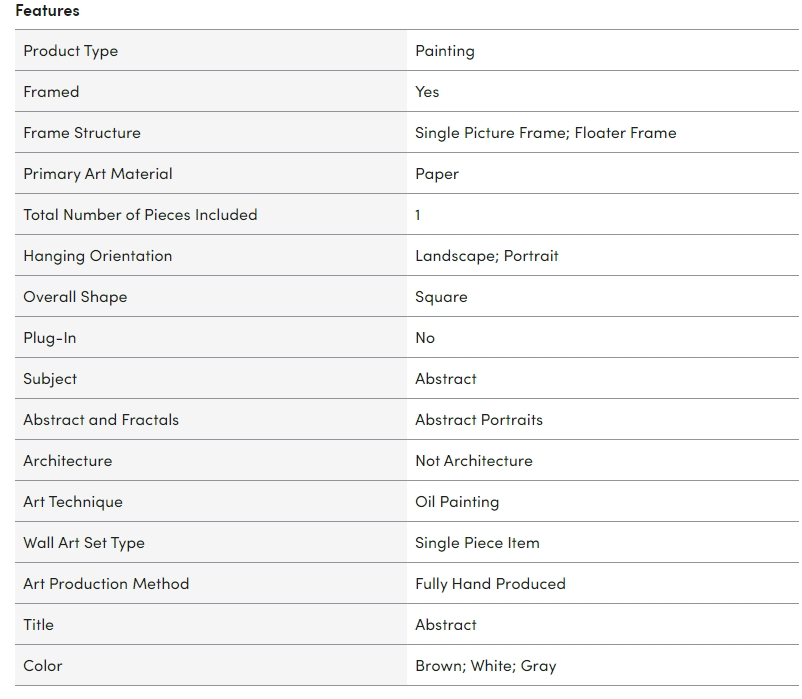Click the Primary Art Material label
The width and height of the screenshot is (802, 699).
98,174
